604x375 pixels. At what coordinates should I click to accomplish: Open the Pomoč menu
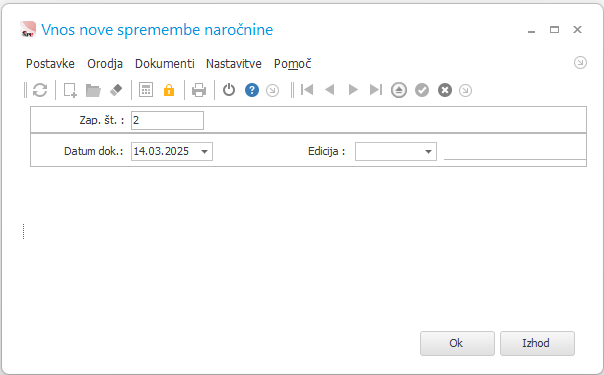point(292,64)
